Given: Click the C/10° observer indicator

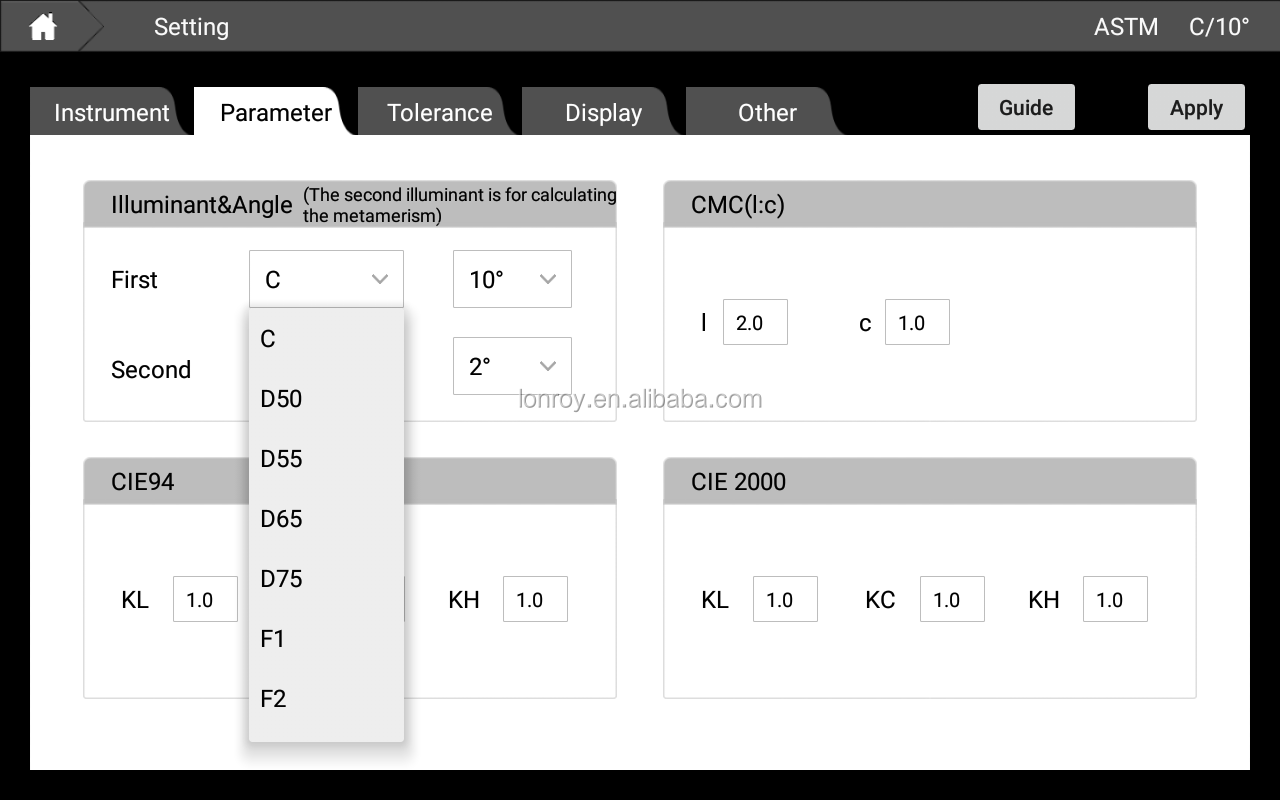Looking at the screenshot, I should click(x=1218, y=27).
